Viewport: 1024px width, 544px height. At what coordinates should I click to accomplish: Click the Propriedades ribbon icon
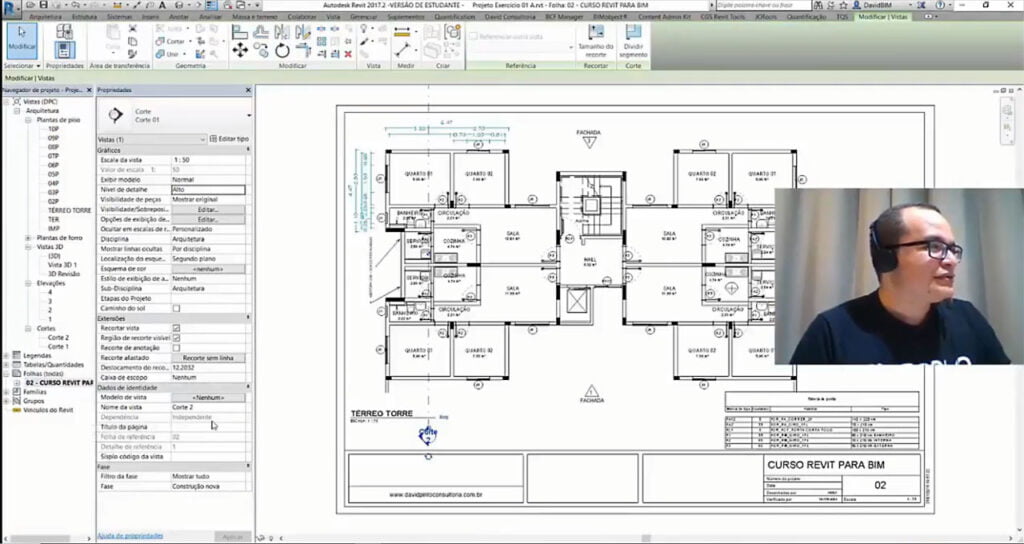64,44
